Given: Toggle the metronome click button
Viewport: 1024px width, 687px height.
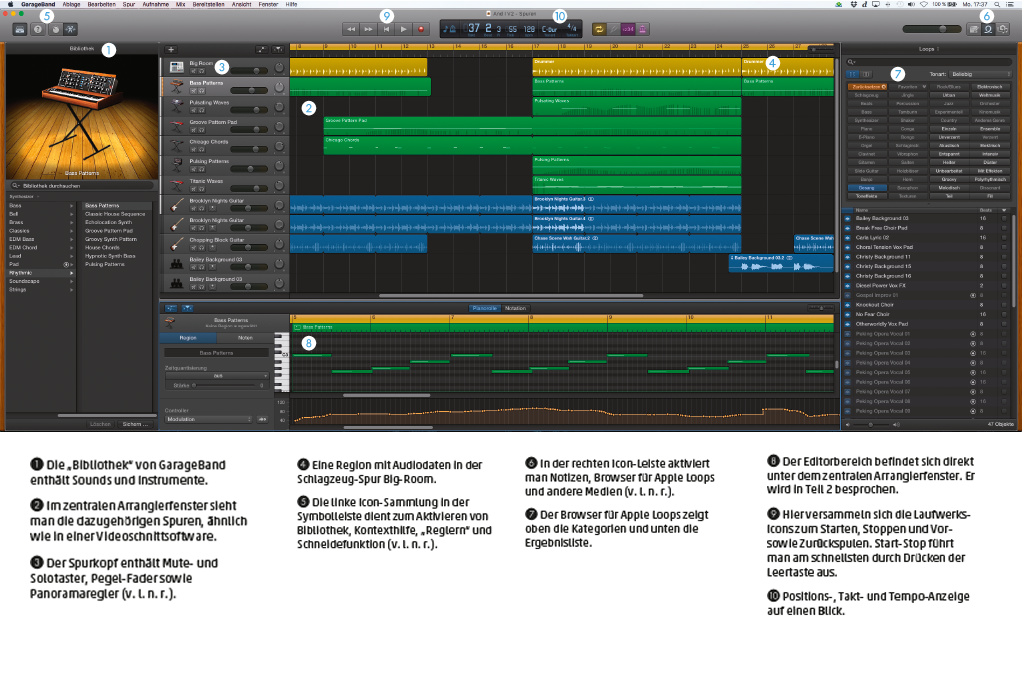Looking at the screenshot, I should [642, 30].
